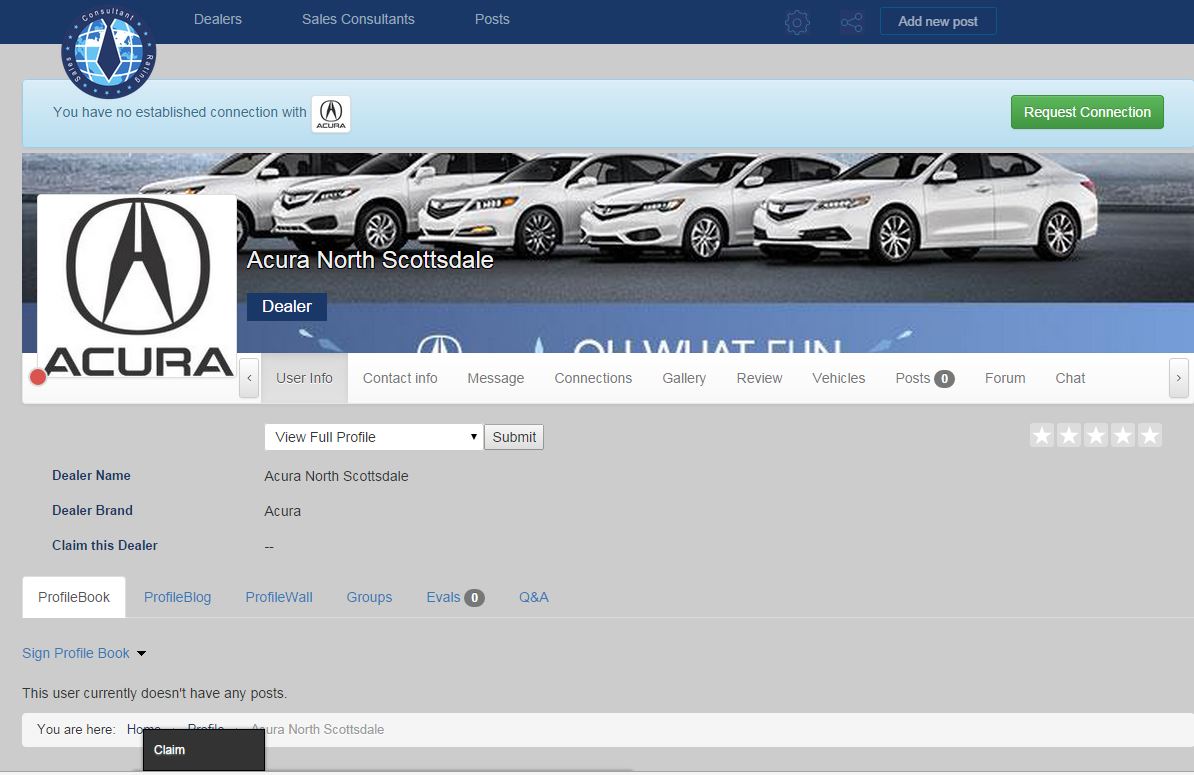Rate the dealer five stars
The height and width of the screenshot is (775, 1194).
[1150, 435]
